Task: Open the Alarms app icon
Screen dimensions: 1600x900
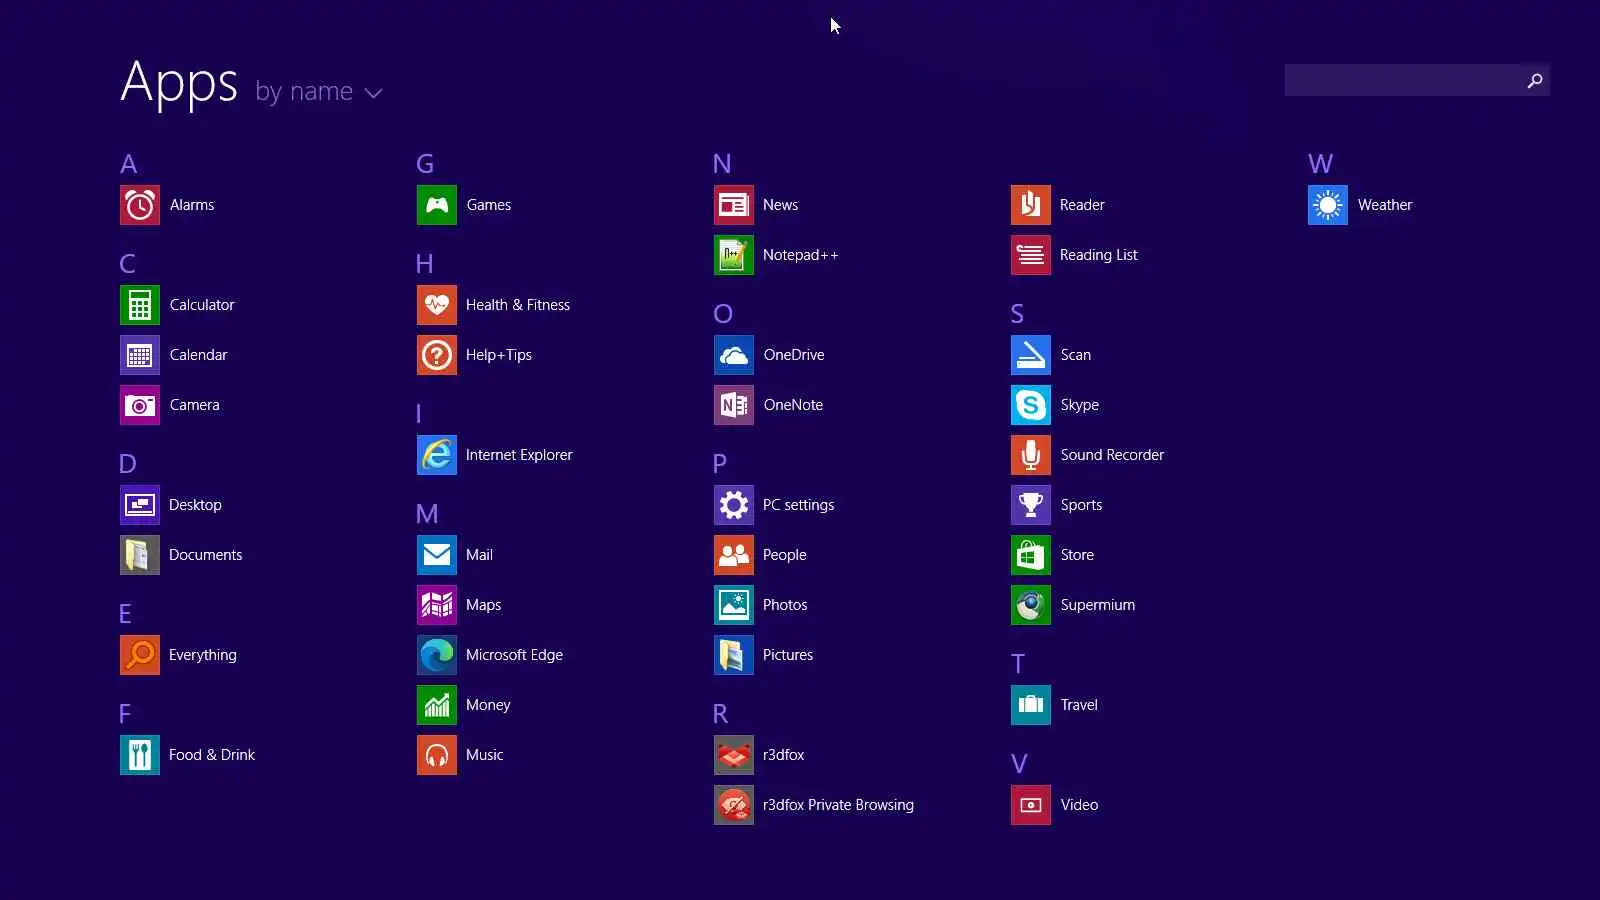Action: coord(140,205)
